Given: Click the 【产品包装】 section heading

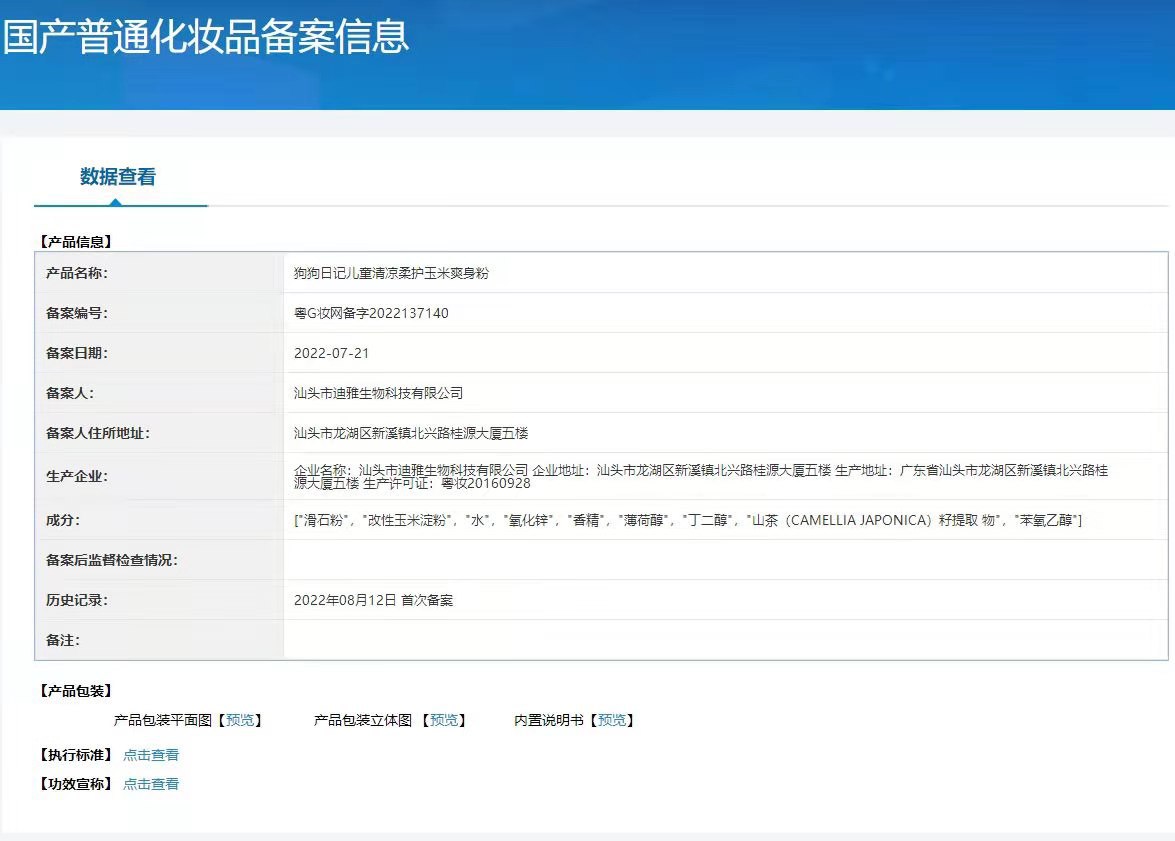Looking at the screenshot, I should click(x=76, y=691).
